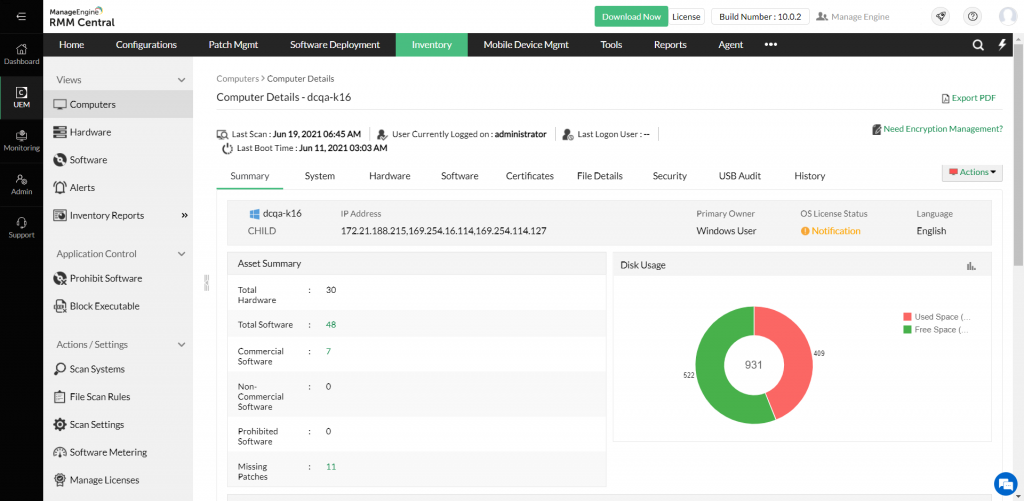Open more navigation items ellipsis
The width and height of the screenshot is (1024, 501).
pyautogui.click(x=771, y=45)
